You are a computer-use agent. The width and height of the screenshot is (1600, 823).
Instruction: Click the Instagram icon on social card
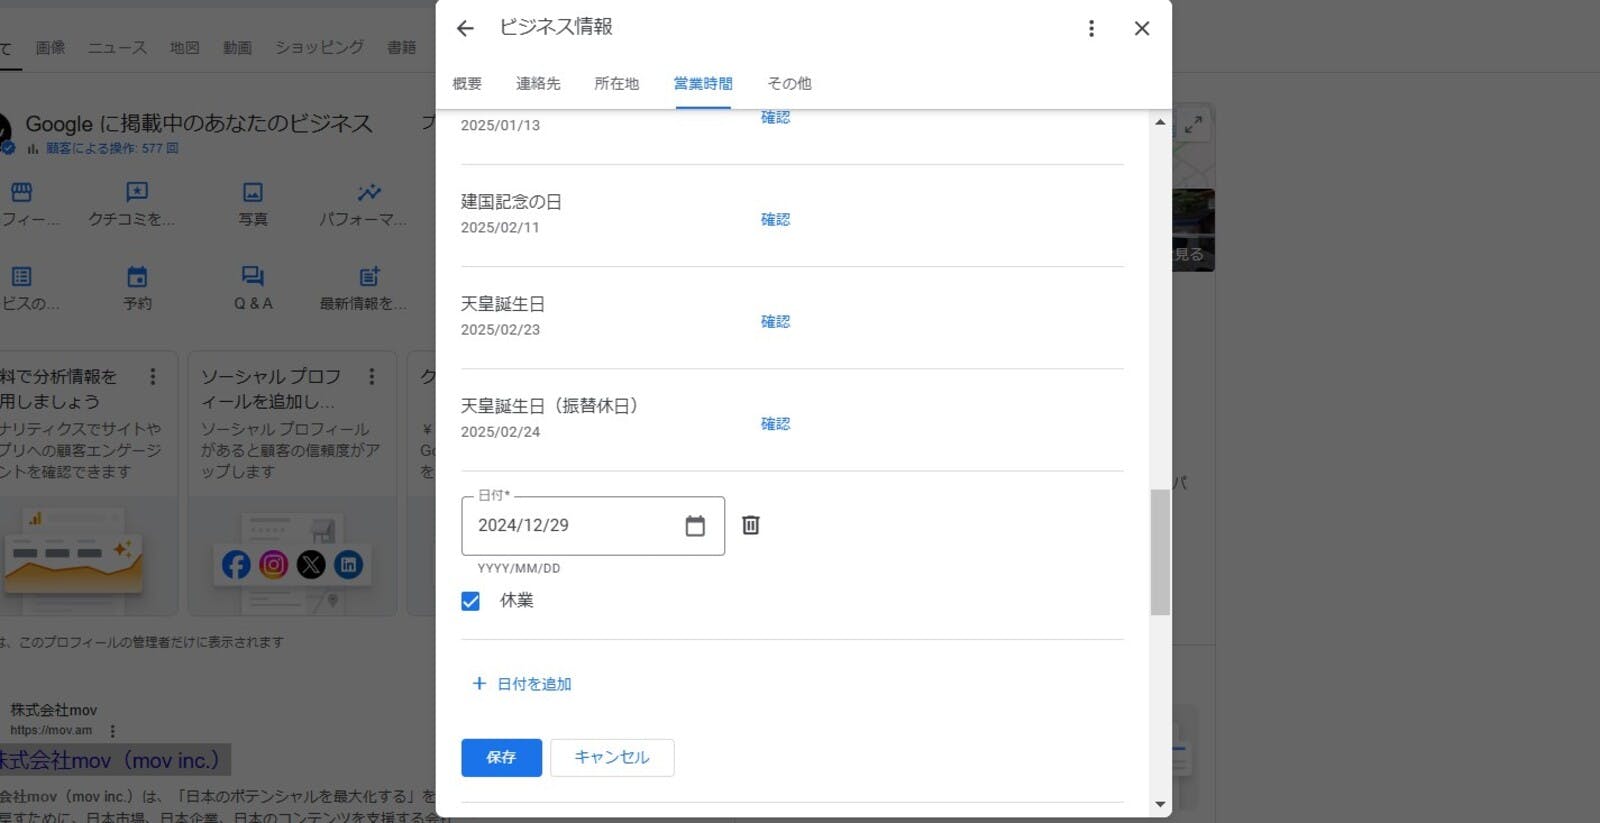pyautogui.click(x=273, y=565)
